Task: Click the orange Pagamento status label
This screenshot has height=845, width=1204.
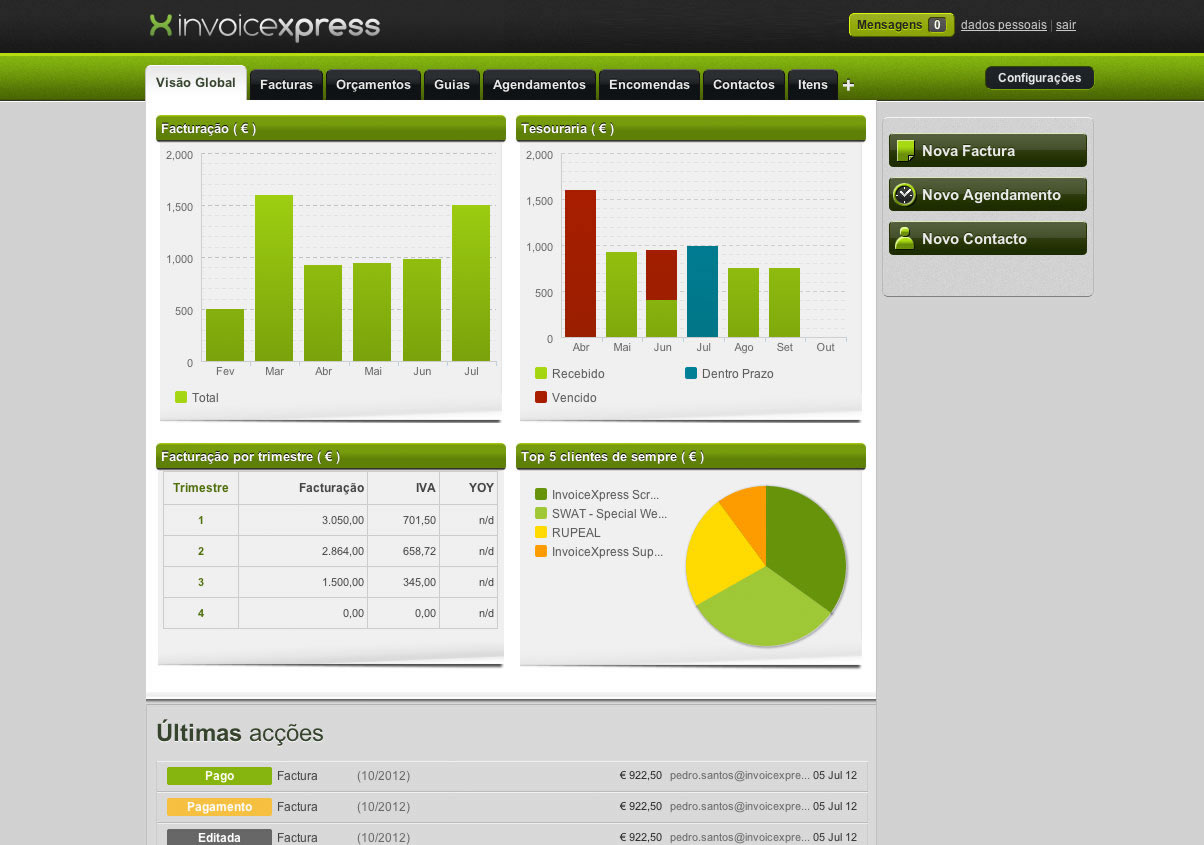Action: point(219,807)
